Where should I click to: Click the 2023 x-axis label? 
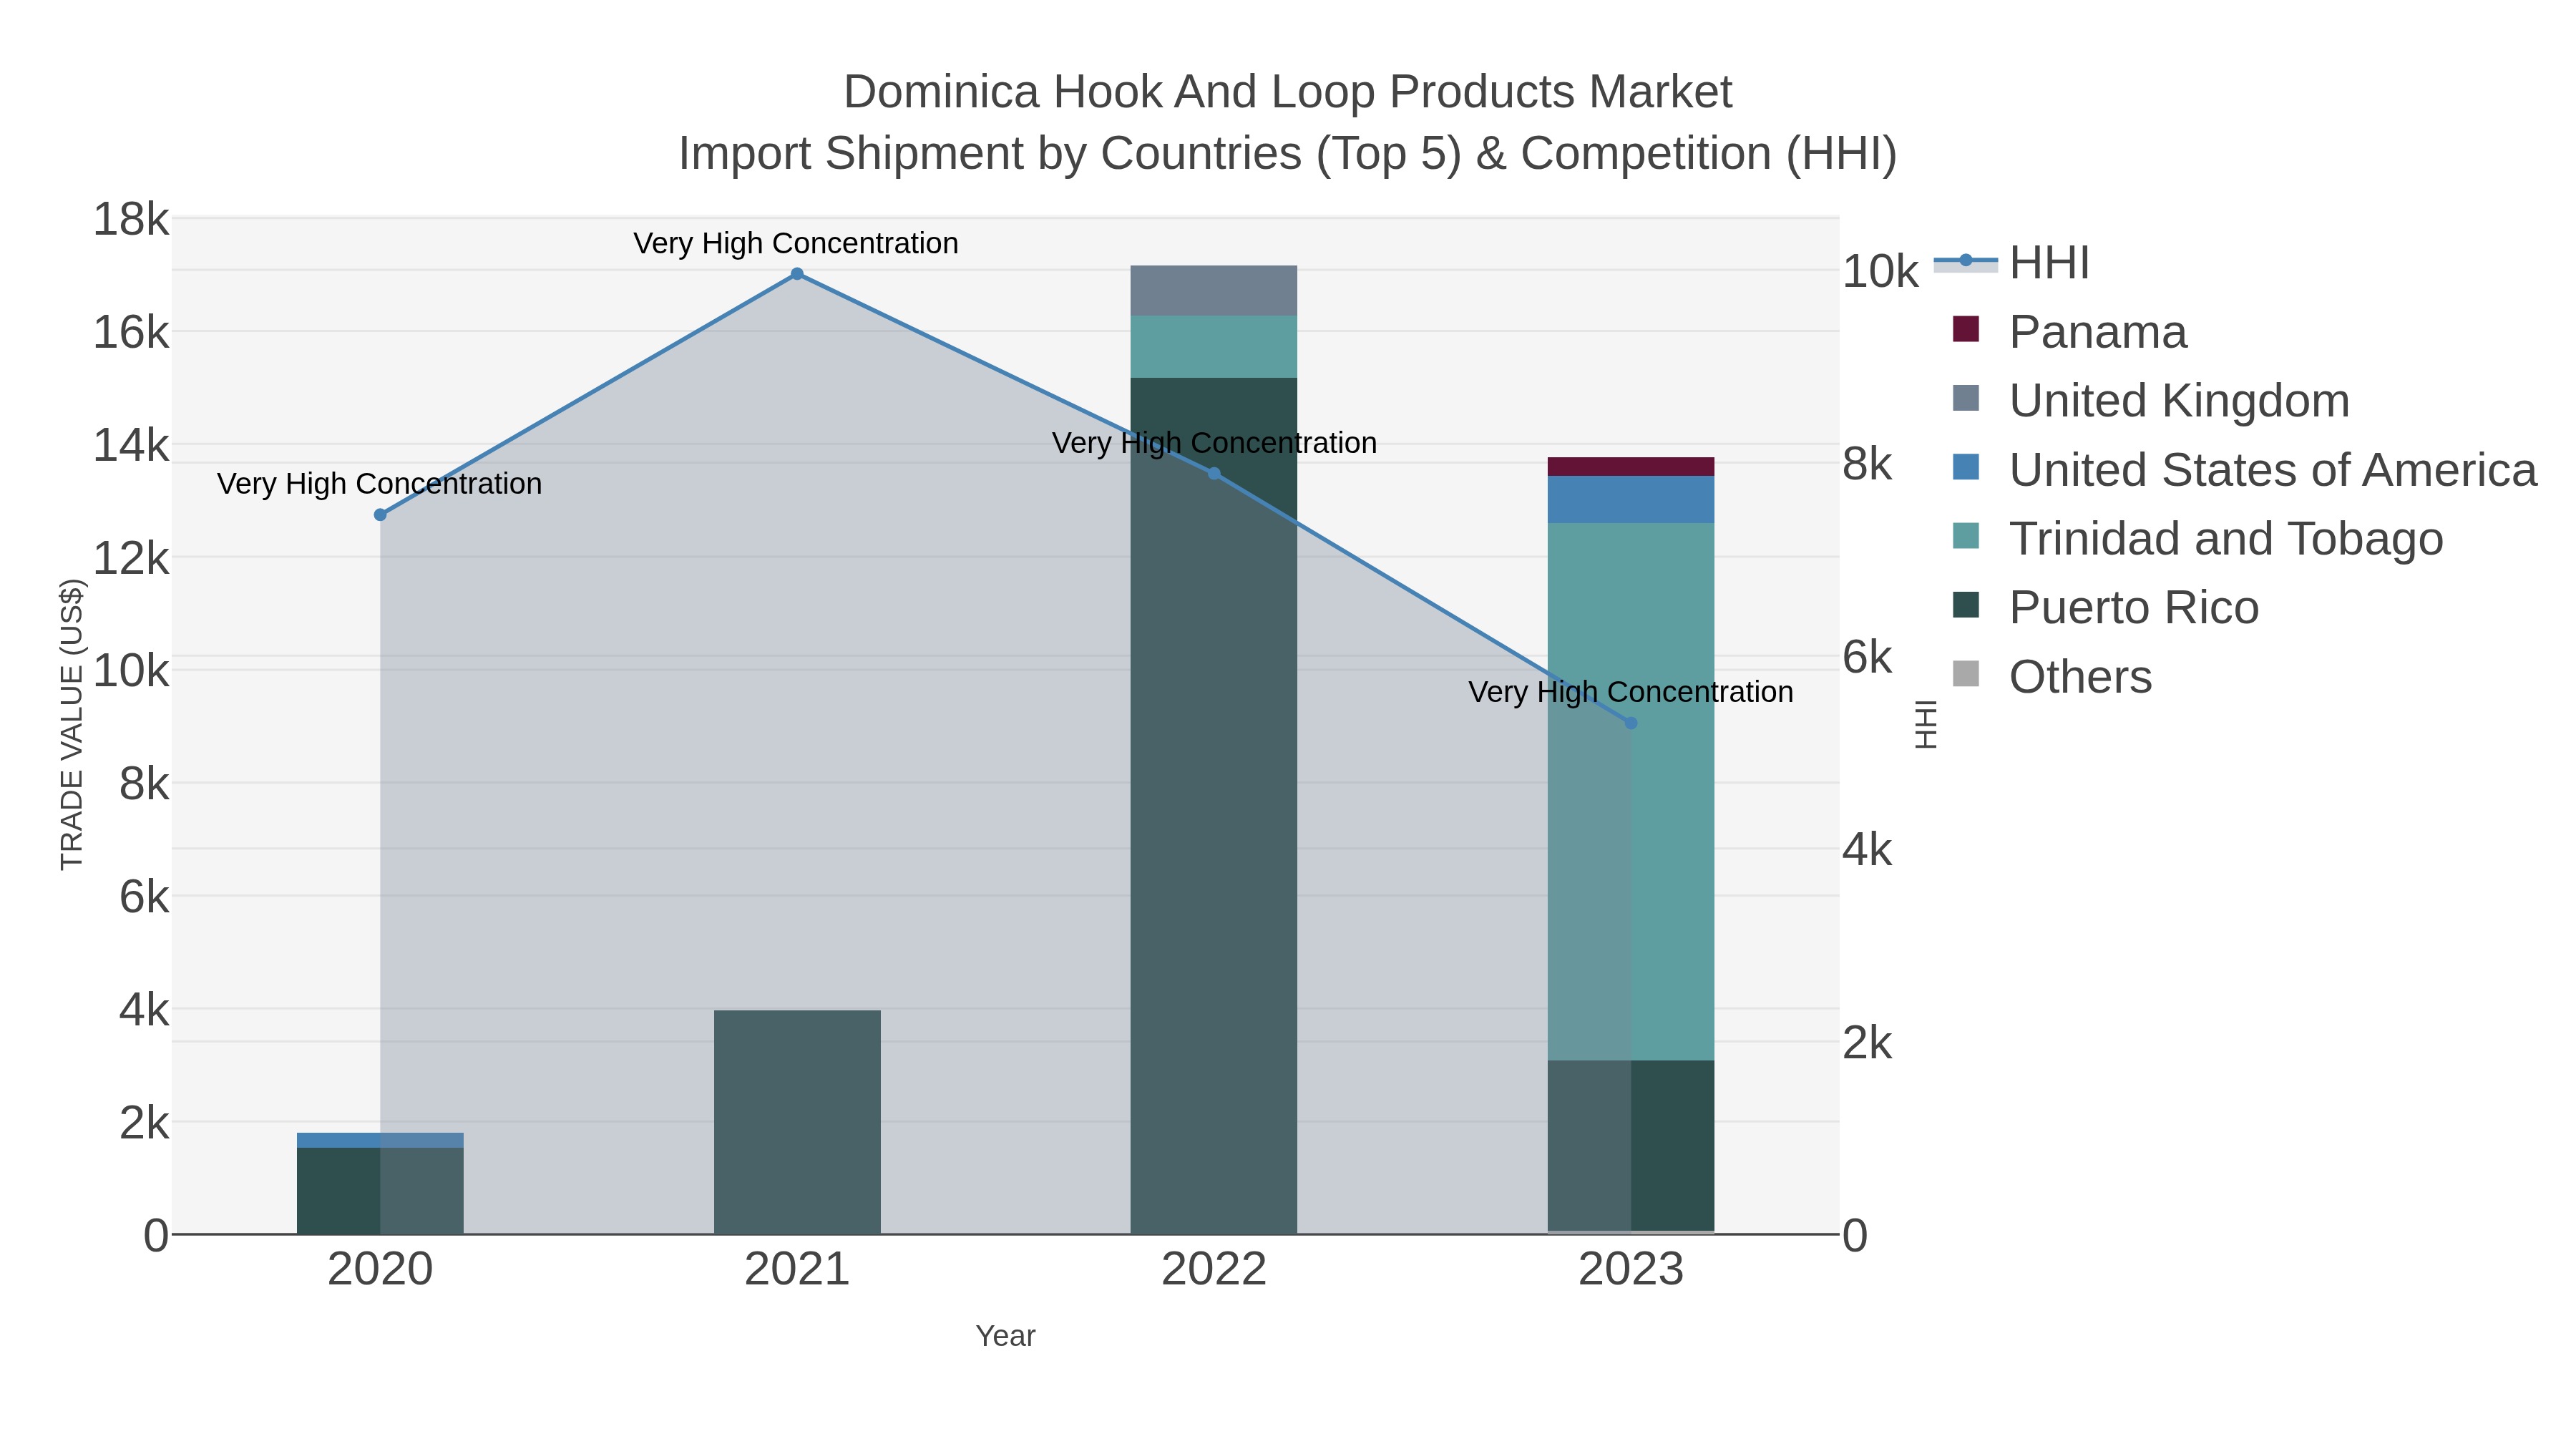1631,1270
